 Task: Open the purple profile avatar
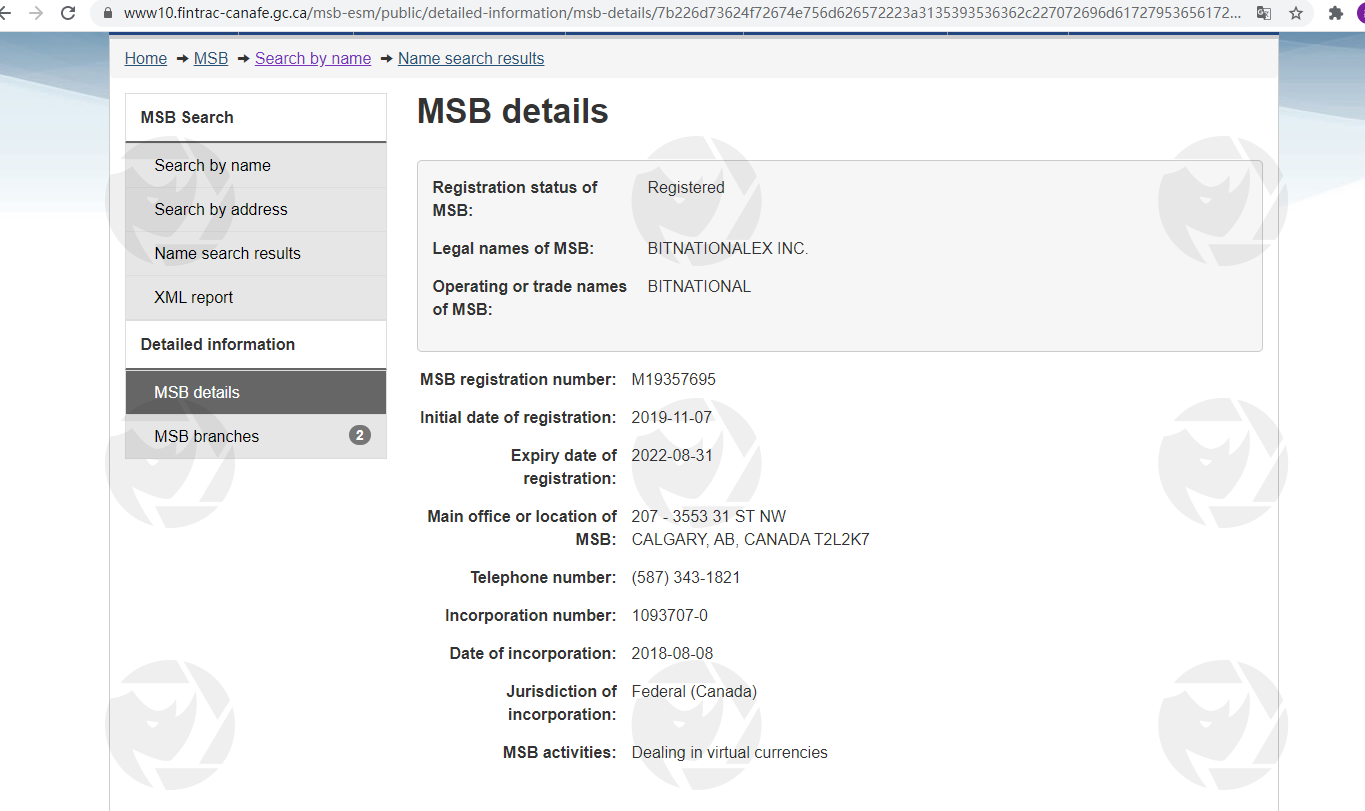1360,13
